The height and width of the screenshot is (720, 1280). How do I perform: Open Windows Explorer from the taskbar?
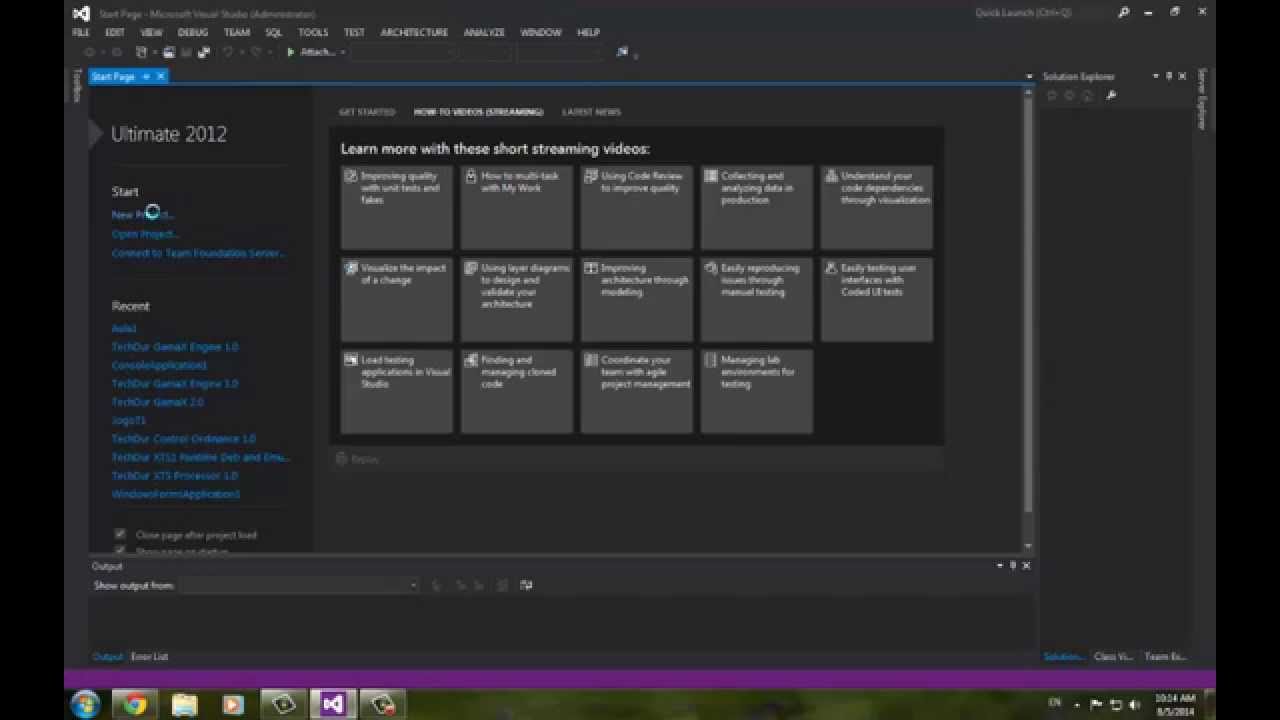coord(184,704)
